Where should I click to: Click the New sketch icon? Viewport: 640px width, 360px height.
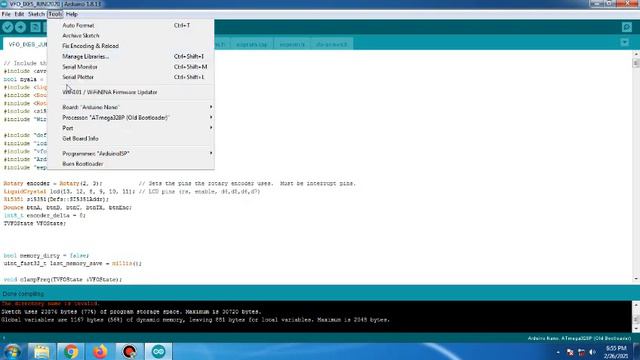(x=36, y=27)
